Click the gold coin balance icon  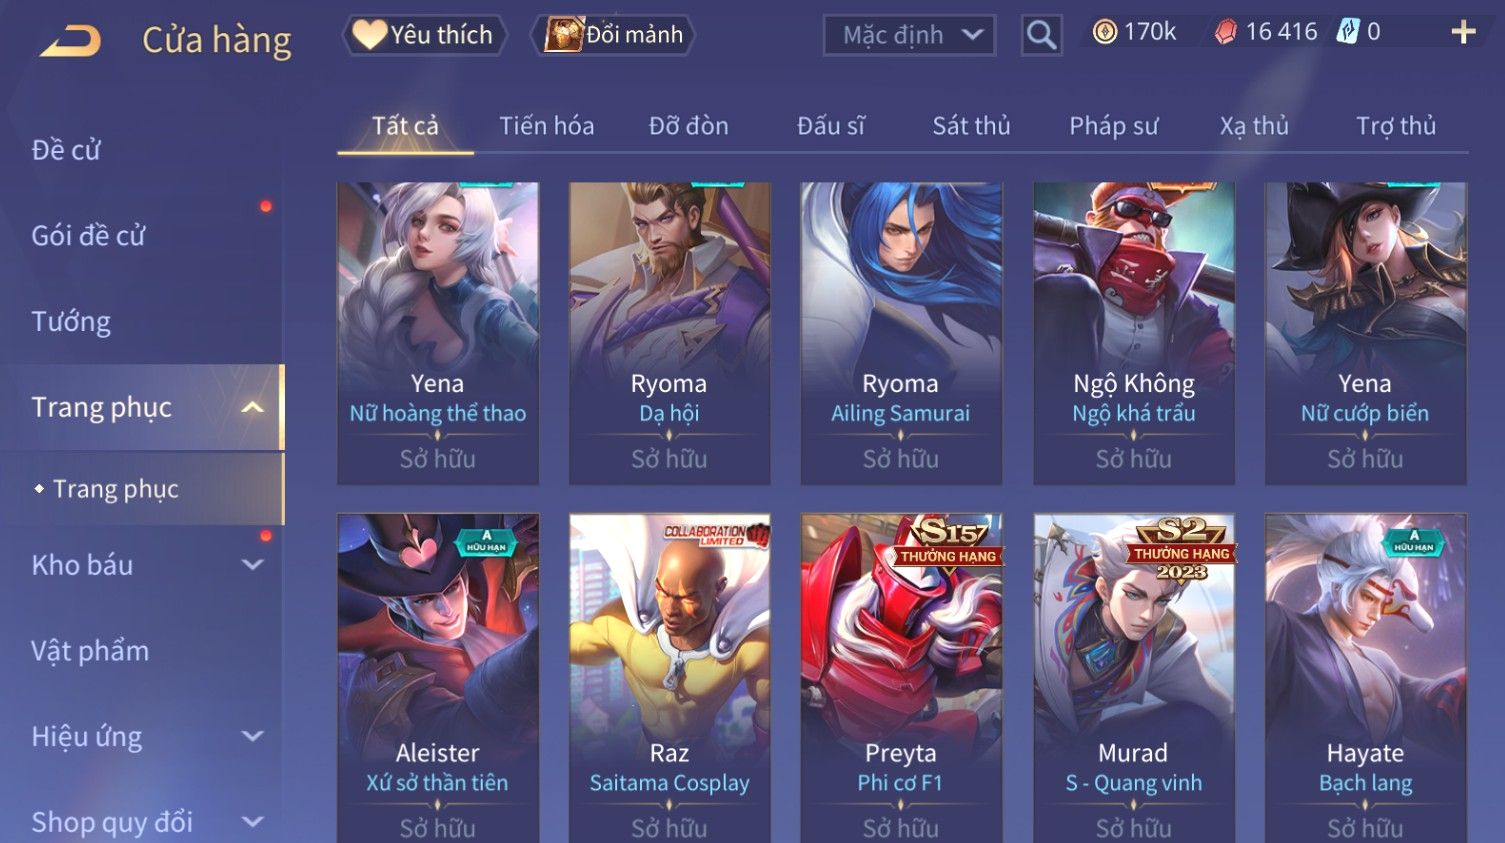[1104, 33]
